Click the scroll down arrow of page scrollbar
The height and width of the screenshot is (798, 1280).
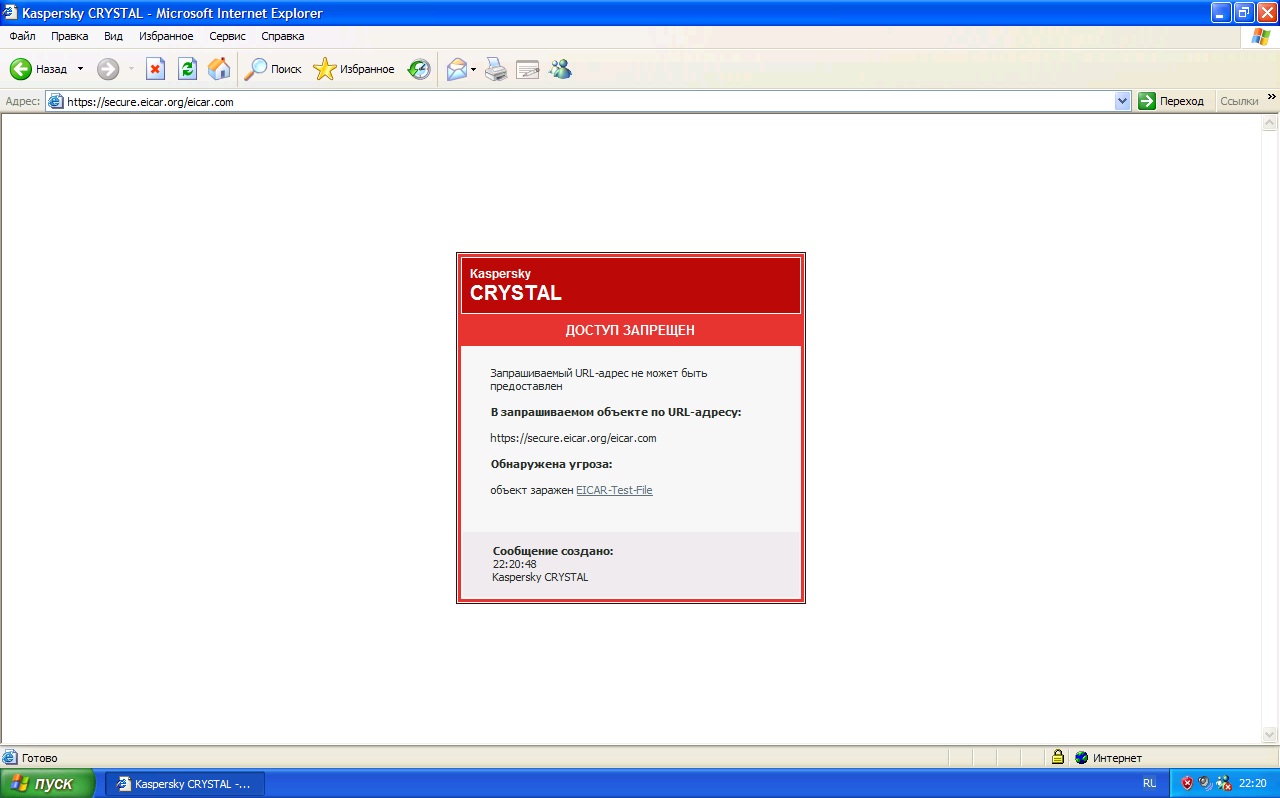click(1270, 735)
